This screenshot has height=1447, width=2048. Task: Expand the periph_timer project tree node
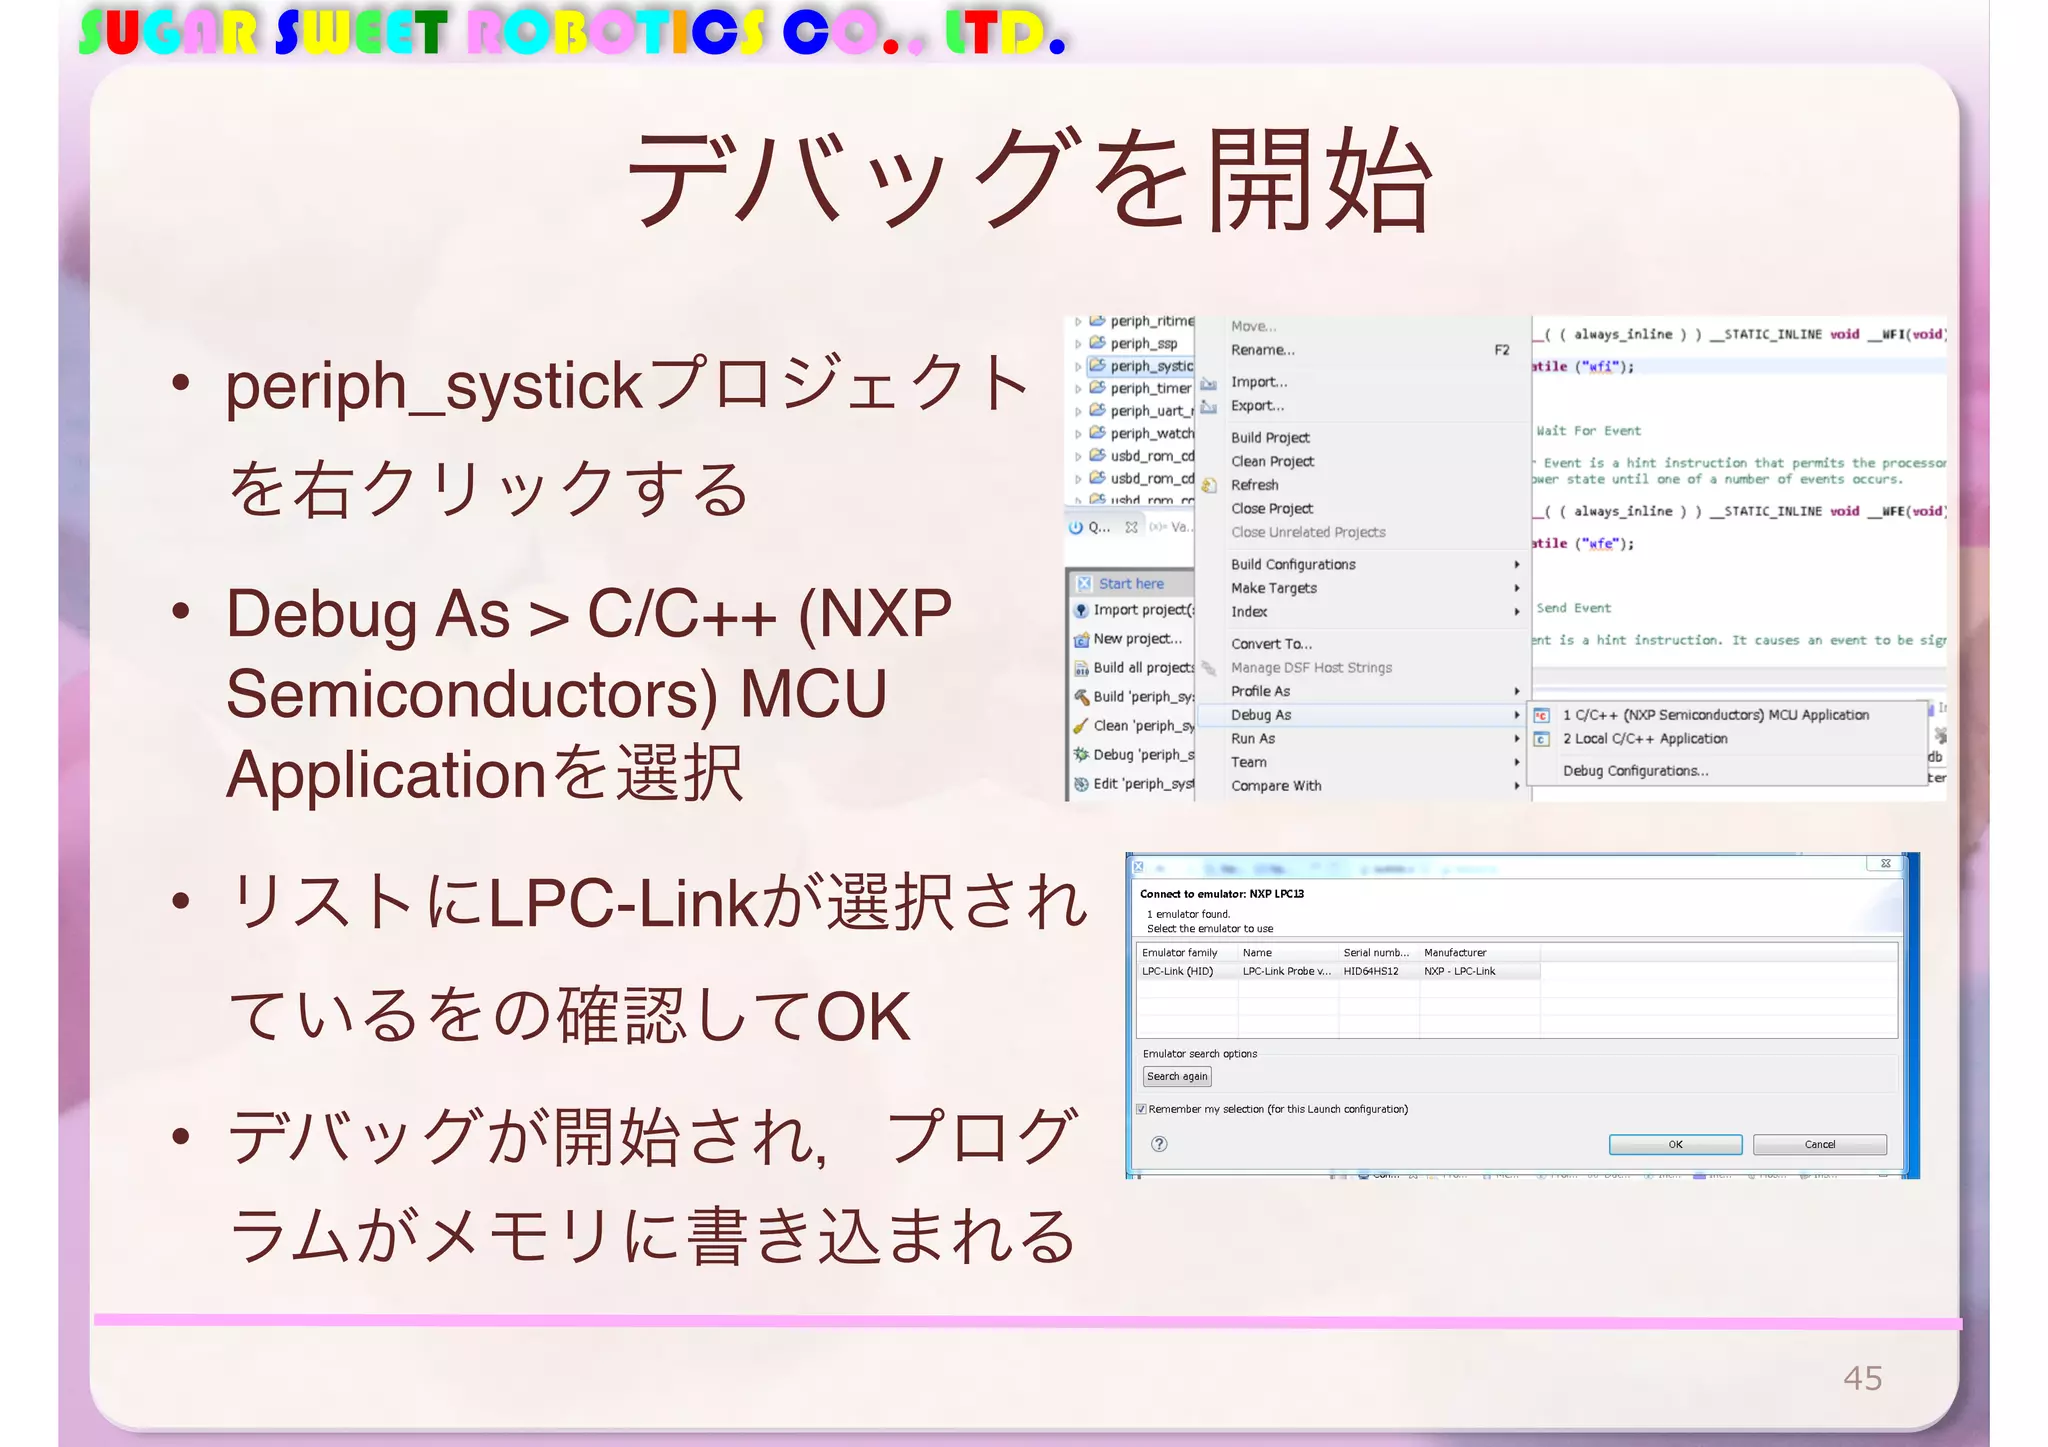click(1078, 389)
